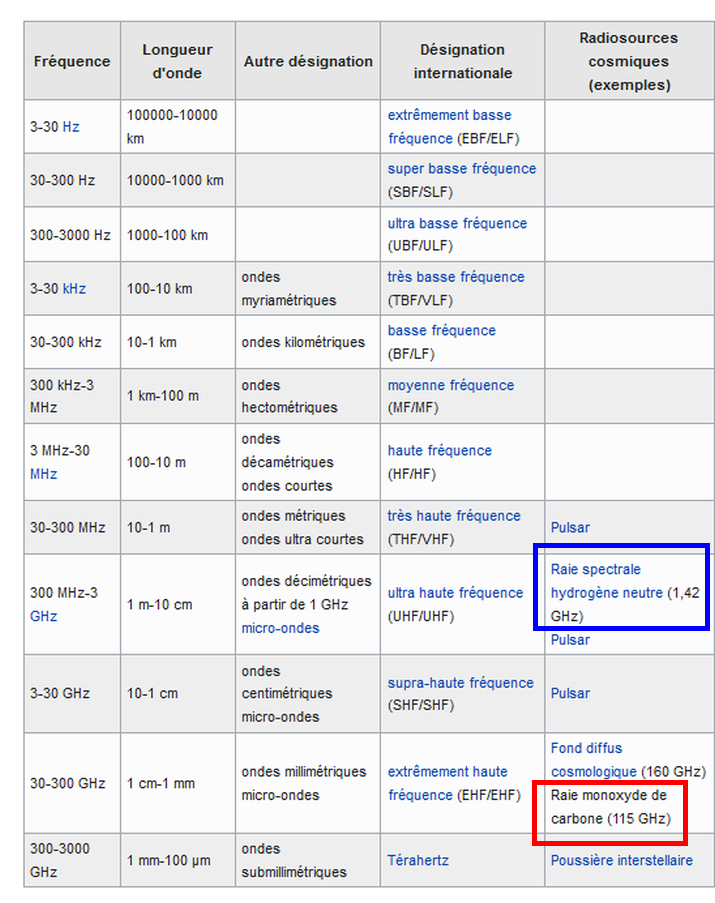Select the '100-10 m' wavelength cell
The width and height of the screenshot is (715, 903).
point(177,462)
